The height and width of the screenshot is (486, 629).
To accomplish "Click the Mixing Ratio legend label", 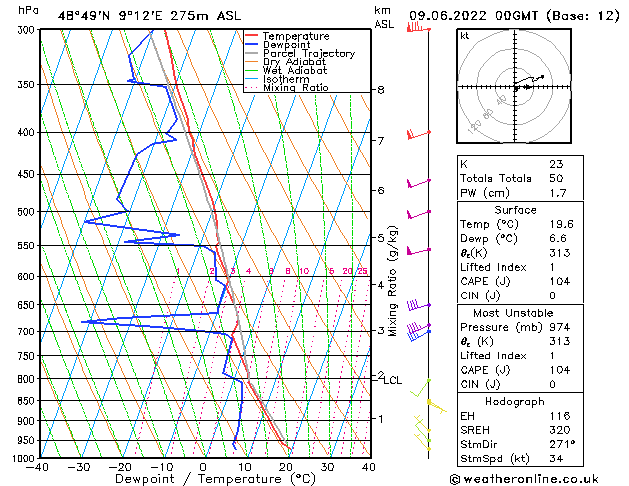I will pos(296,87).
